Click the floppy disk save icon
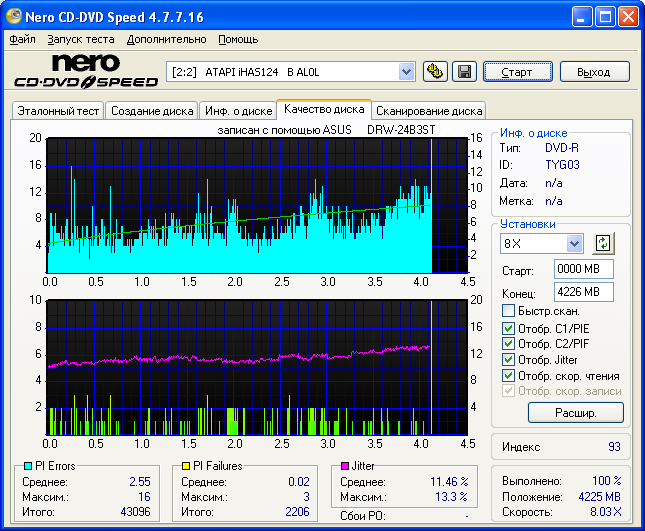Image resolution: width=645 pixels, height=531 pixels. pos(463,71)
